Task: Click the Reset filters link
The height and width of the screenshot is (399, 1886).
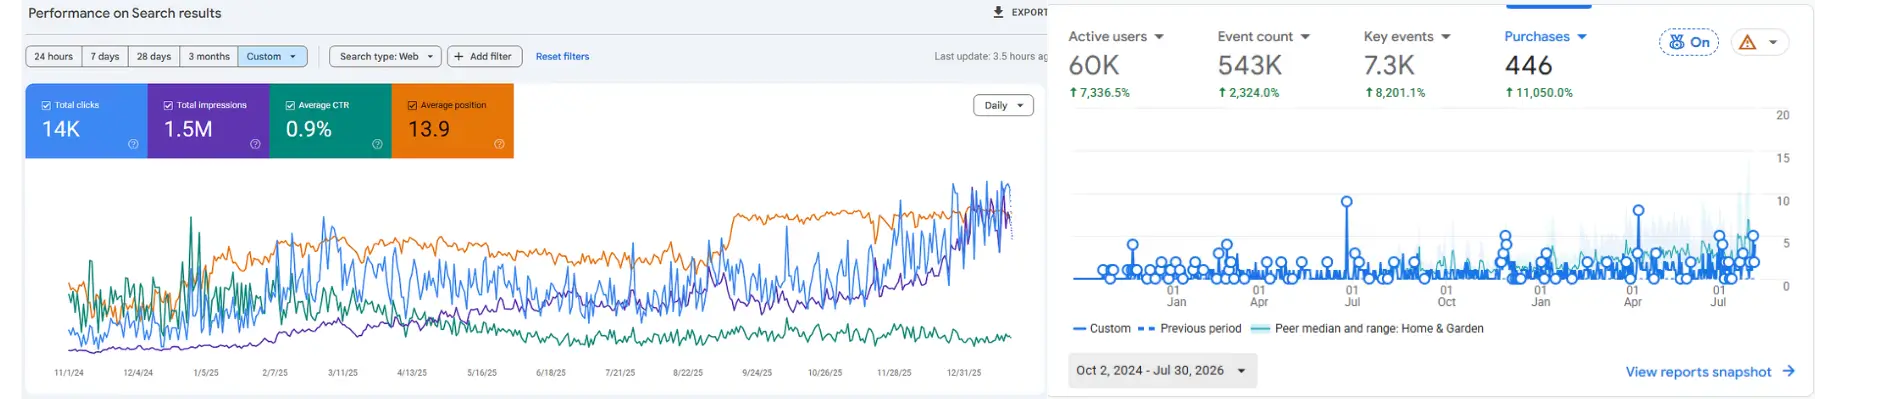Action: click(562, 56)
